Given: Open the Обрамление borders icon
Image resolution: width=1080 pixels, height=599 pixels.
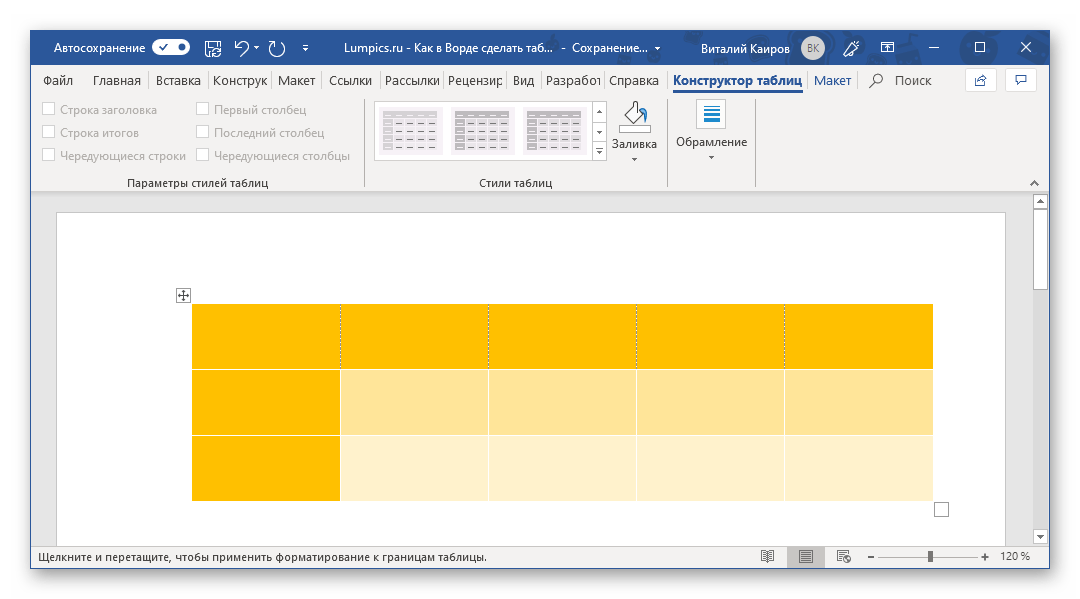Looking at the screenshot, I should [x=711, y=115].
